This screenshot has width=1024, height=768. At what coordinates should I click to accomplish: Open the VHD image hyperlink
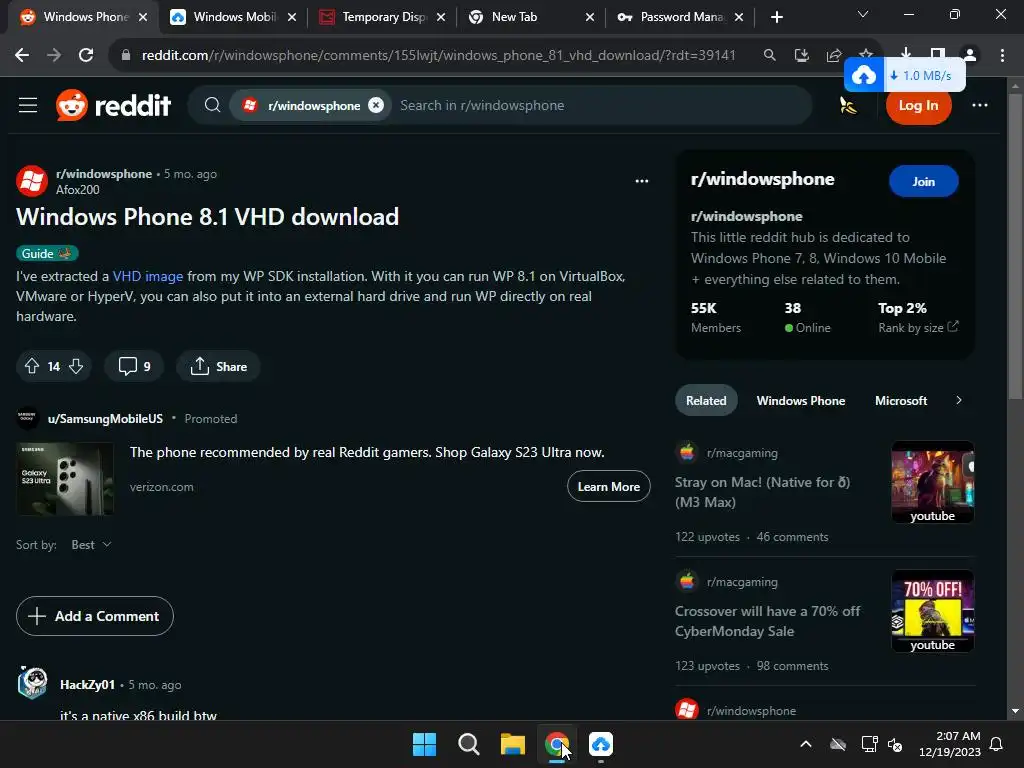148,276
